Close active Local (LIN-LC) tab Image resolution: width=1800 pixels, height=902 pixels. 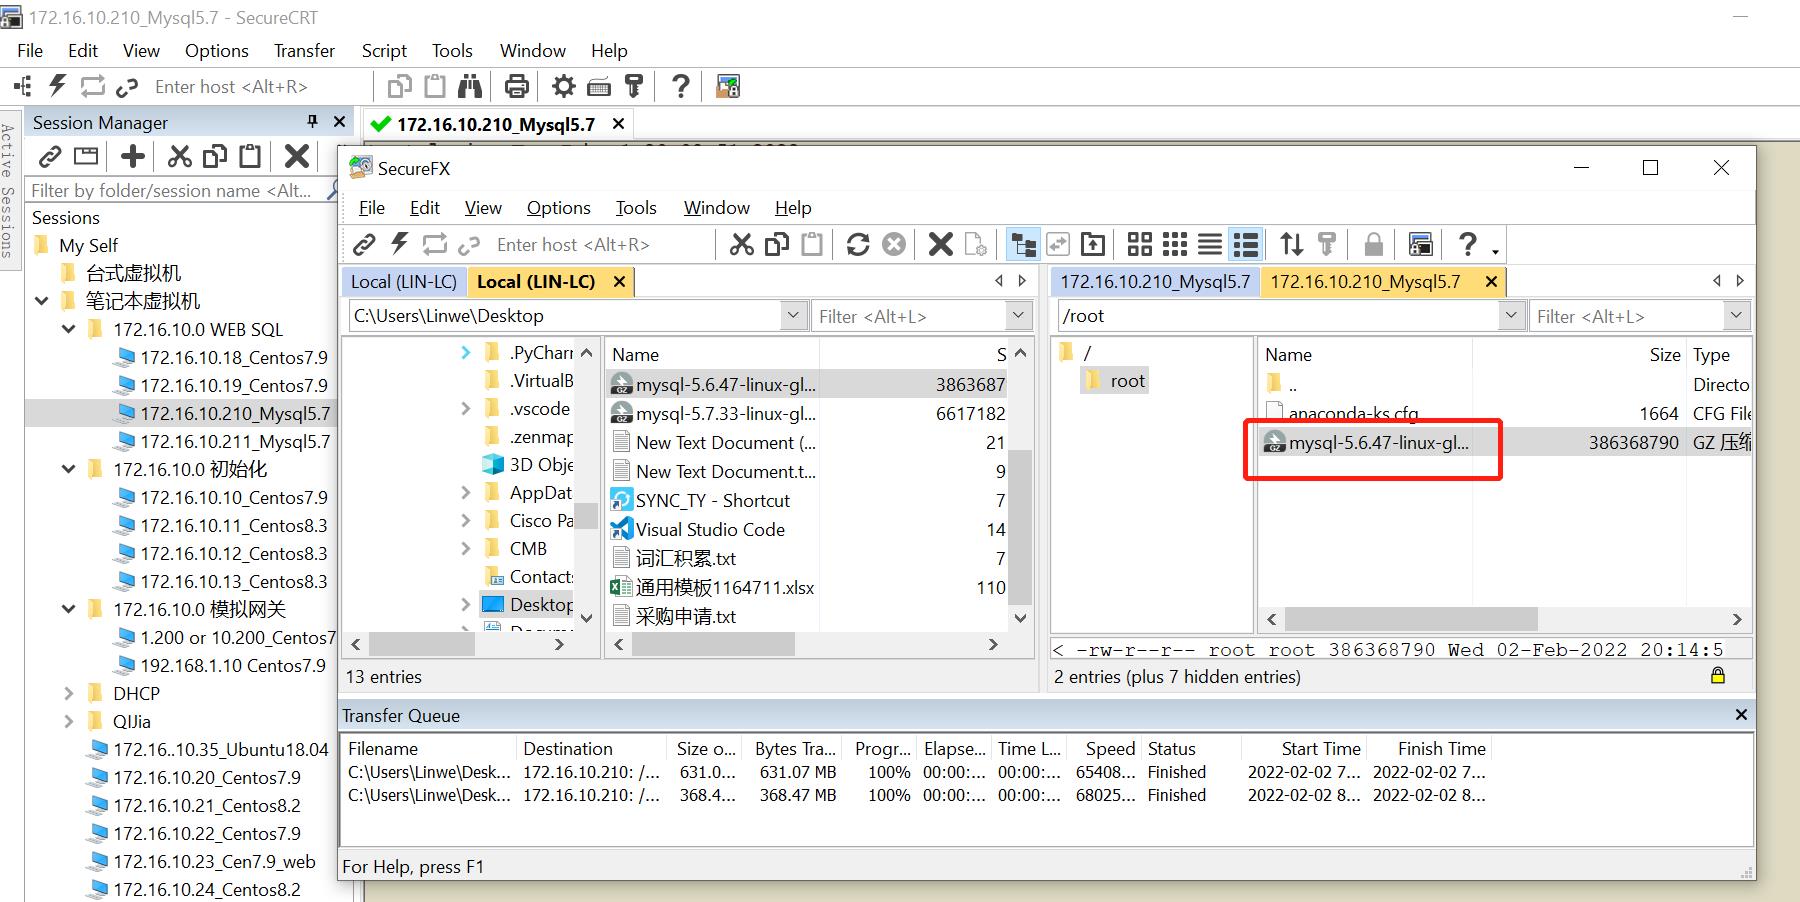pyautogui.click(x=619, y=282)
